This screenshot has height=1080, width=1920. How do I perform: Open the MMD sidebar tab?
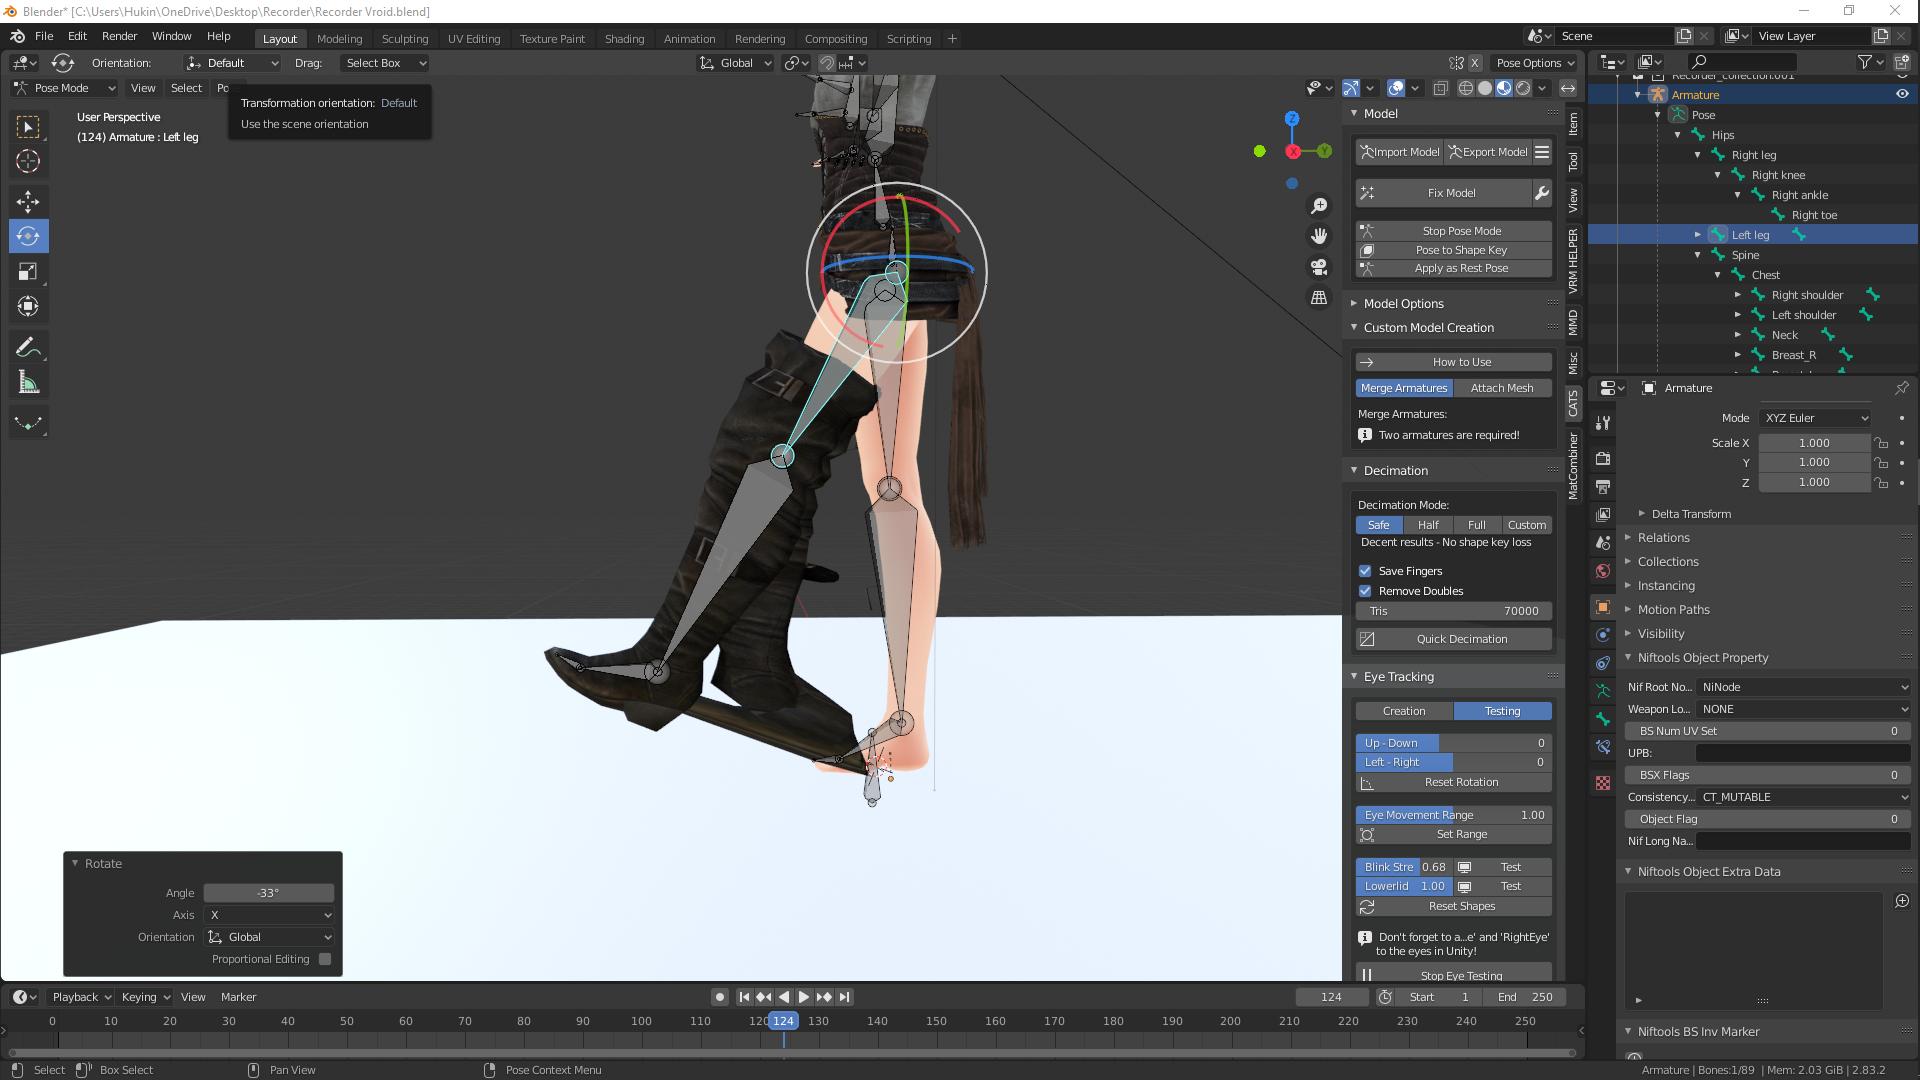coord(1573,323)
